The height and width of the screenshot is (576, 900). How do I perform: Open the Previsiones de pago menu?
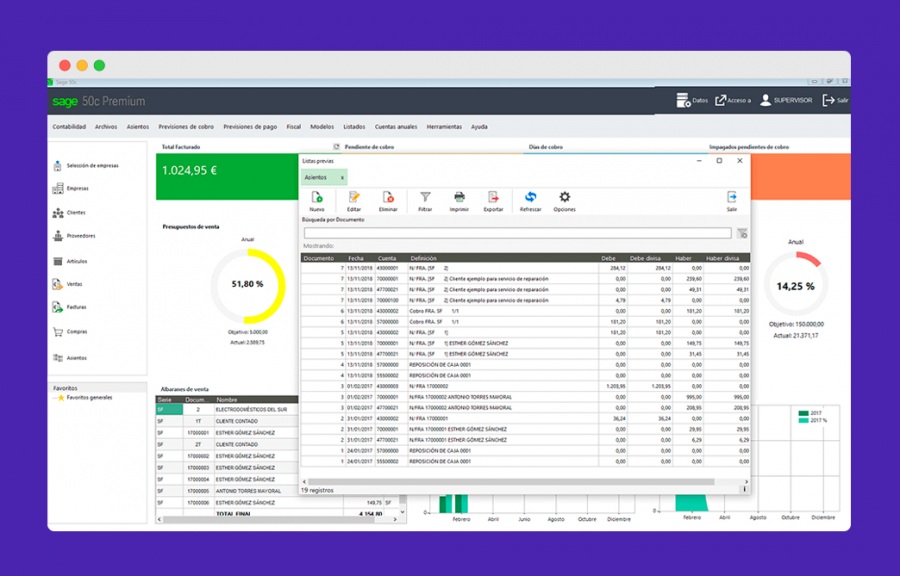250,127
